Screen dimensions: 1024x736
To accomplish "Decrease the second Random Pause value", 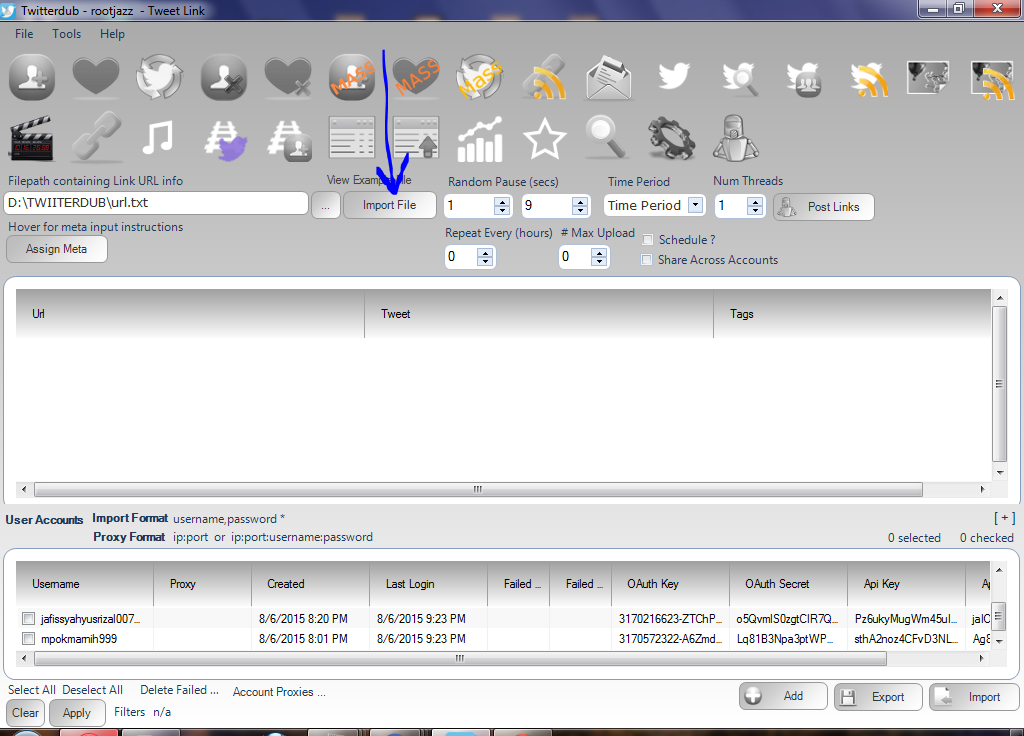I will [x=580, y=210].
